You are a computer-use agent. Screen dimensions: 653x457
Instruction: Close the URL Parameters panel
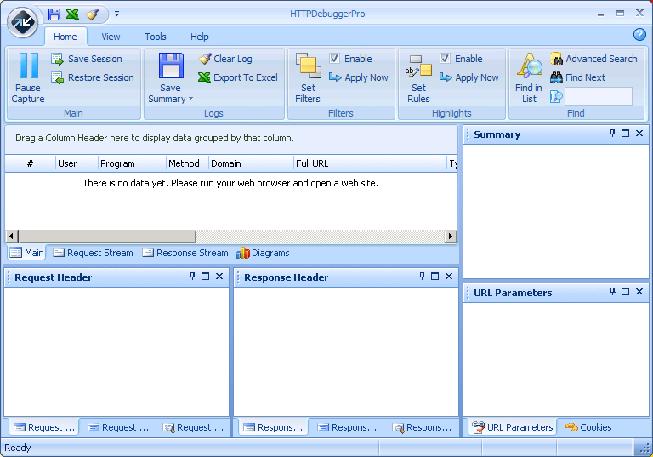(x=639, y=291)
